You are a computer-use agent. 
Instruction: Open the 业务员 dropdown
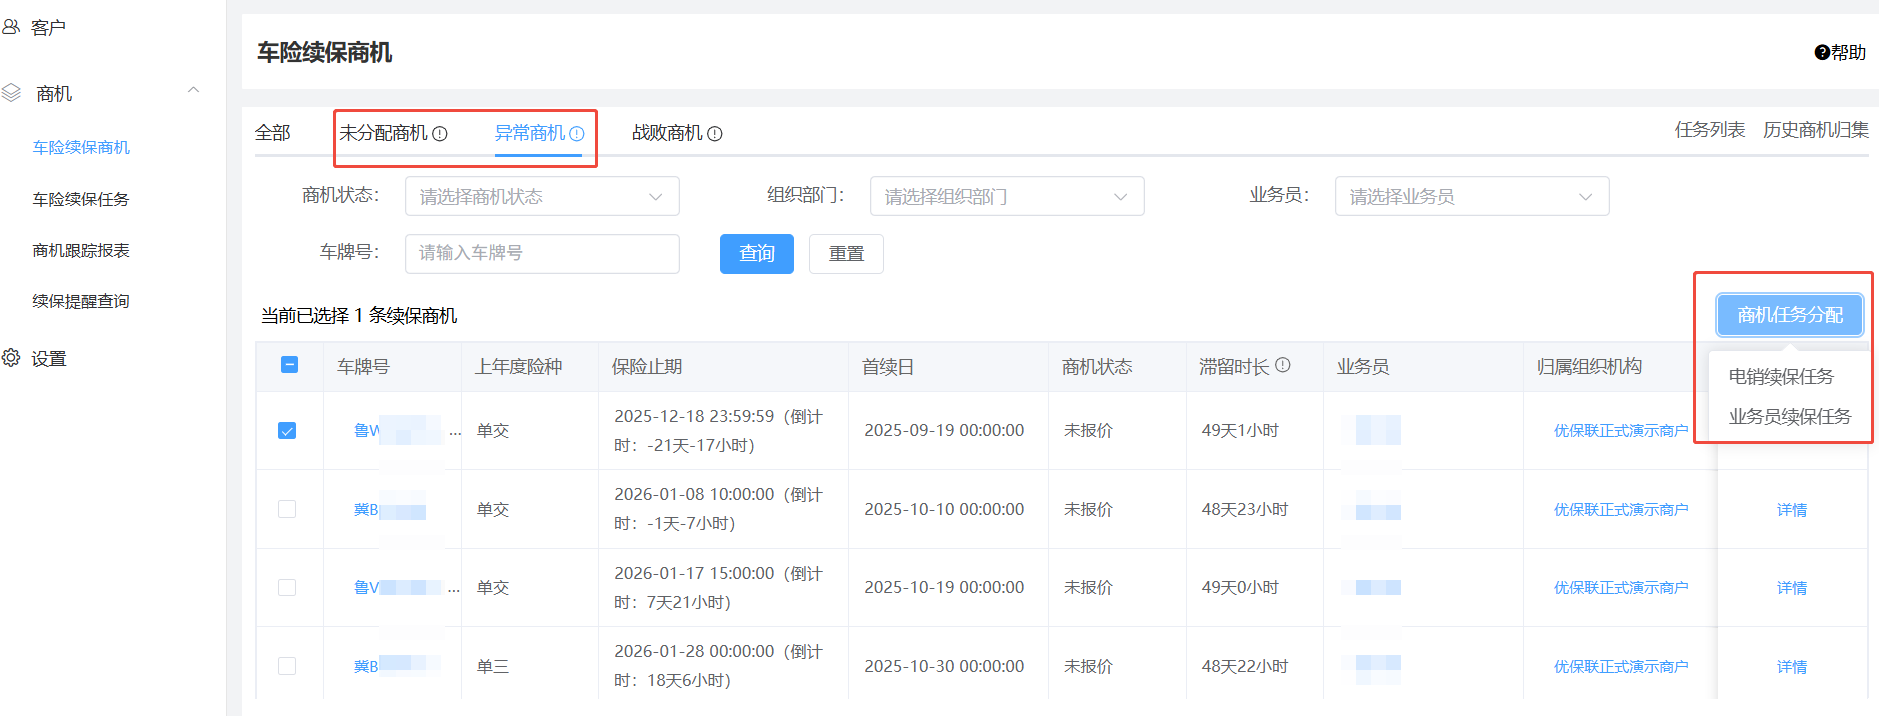point(1472,196)
